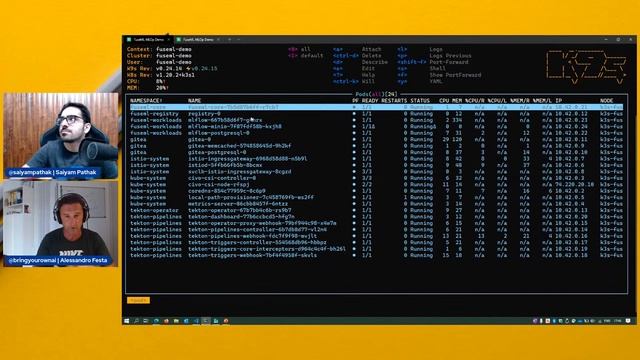Screen dimensions: 640x360
Task: Select the registry-0 pod row
Action: pyautogui.click(x=376, y=113)
